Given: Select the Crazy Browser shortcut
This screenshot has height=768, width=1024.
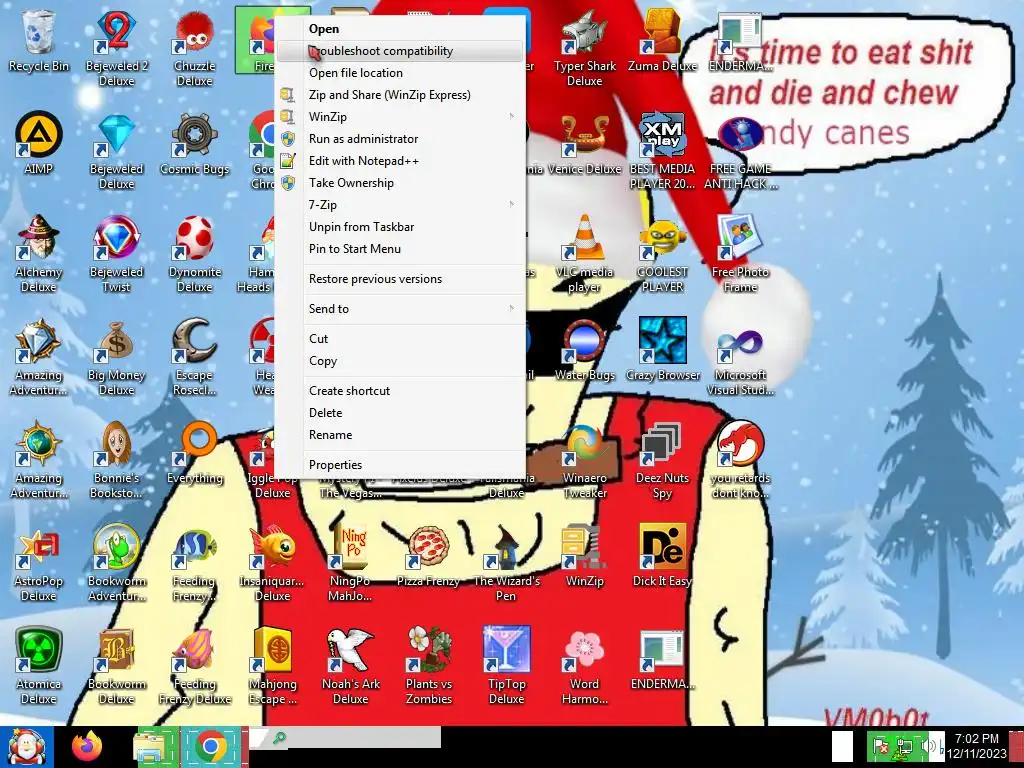Looking at the screenshot, I should click(x=662, y=349).
